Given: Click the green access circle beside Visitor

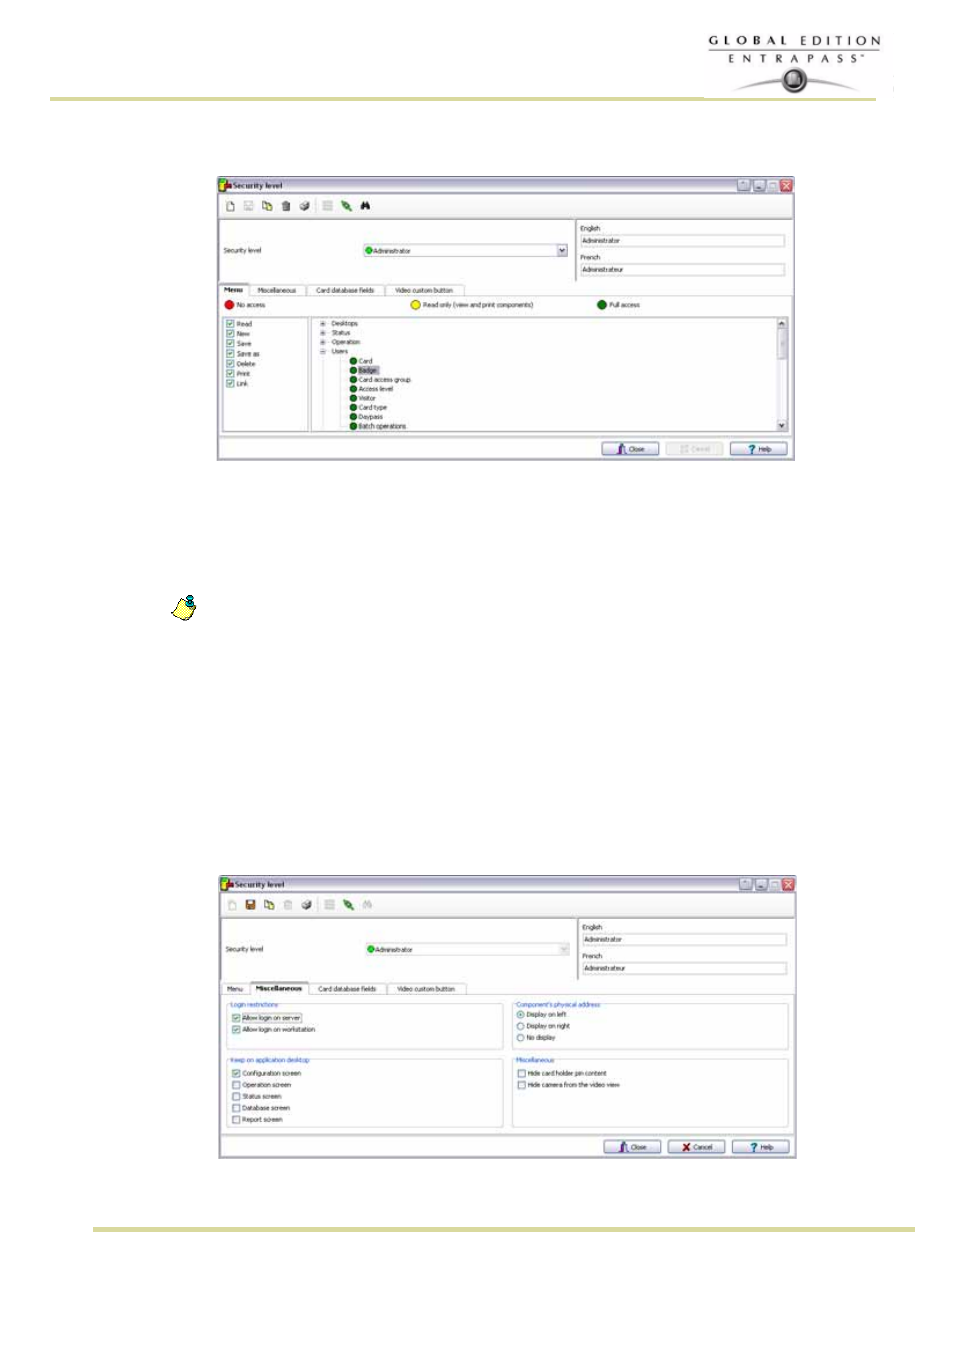Looking at the screenshot, I should [x=353, y=398].
